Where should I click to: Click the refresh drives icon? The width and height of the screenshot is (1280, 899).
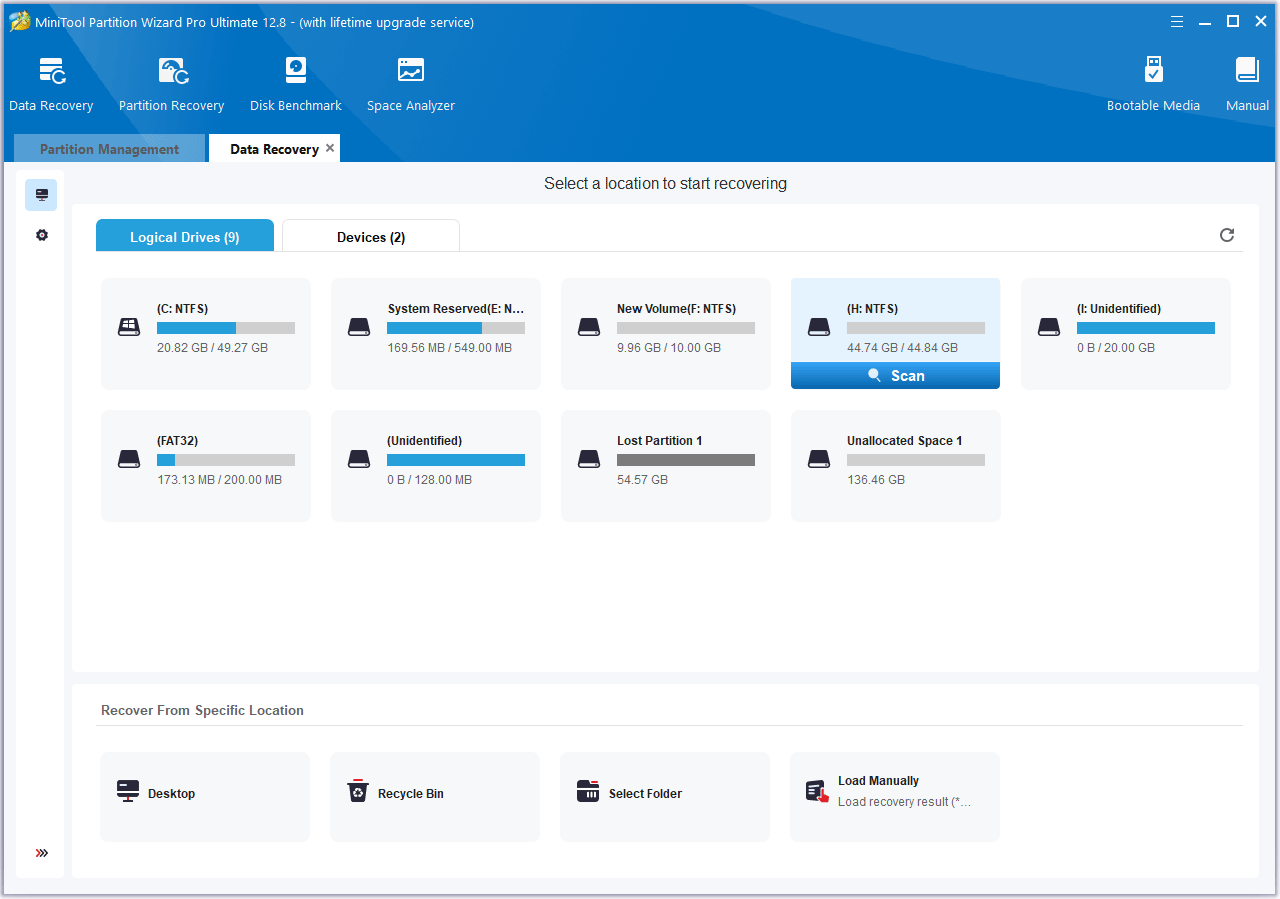point(1227,235)
